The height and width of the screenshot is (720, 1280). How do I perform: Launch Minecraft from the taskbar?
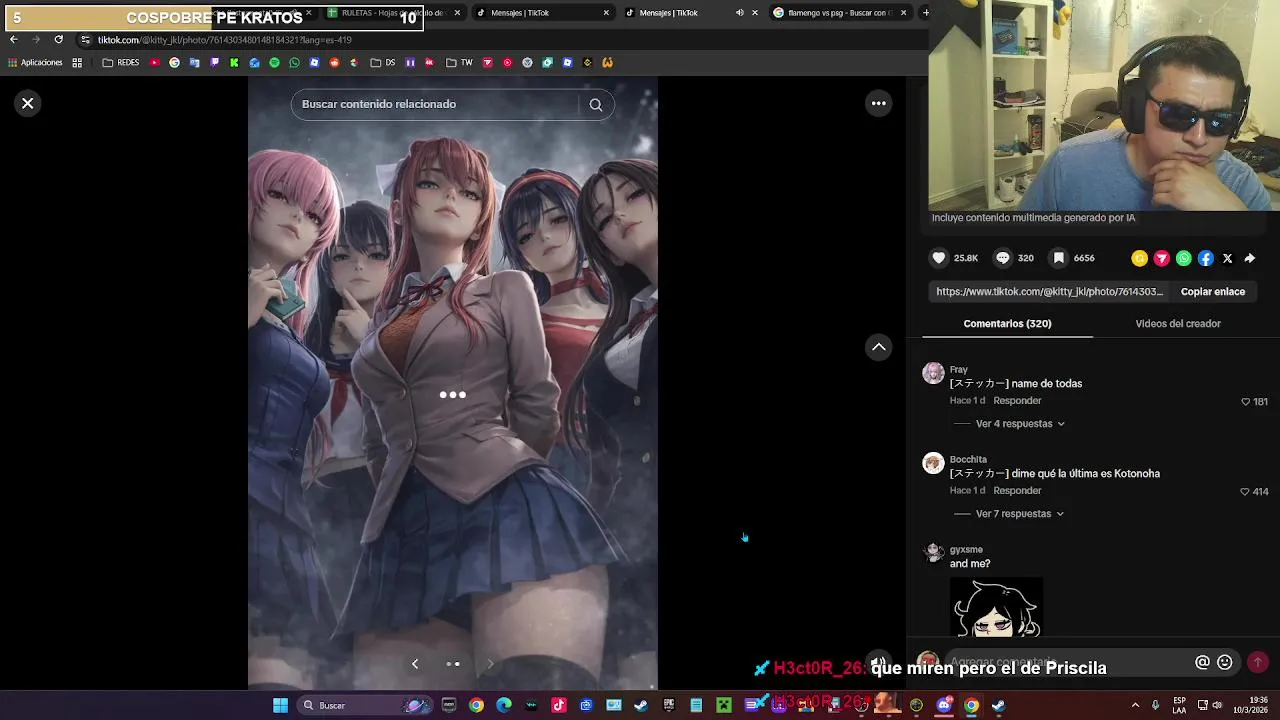[723, 705]
